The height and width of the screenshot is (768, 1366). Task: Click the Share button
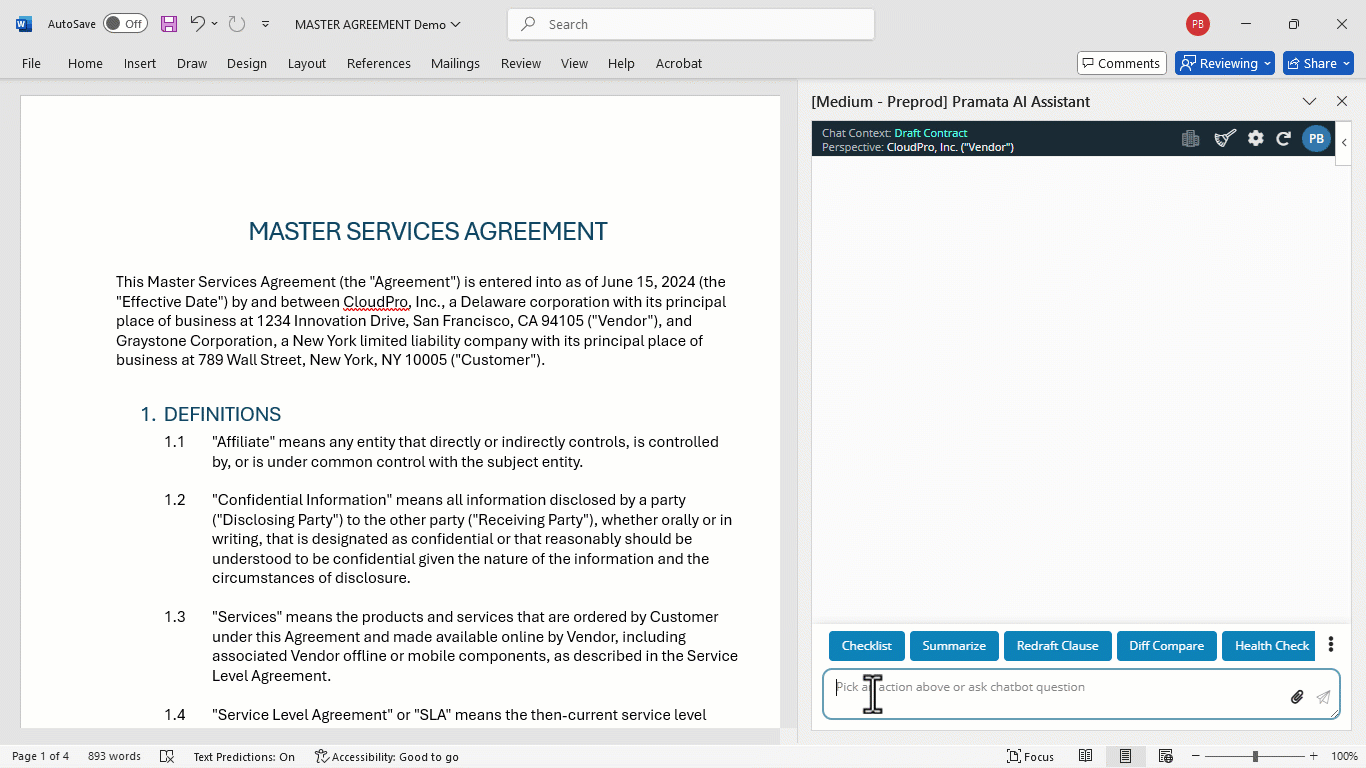(1318, 63)
